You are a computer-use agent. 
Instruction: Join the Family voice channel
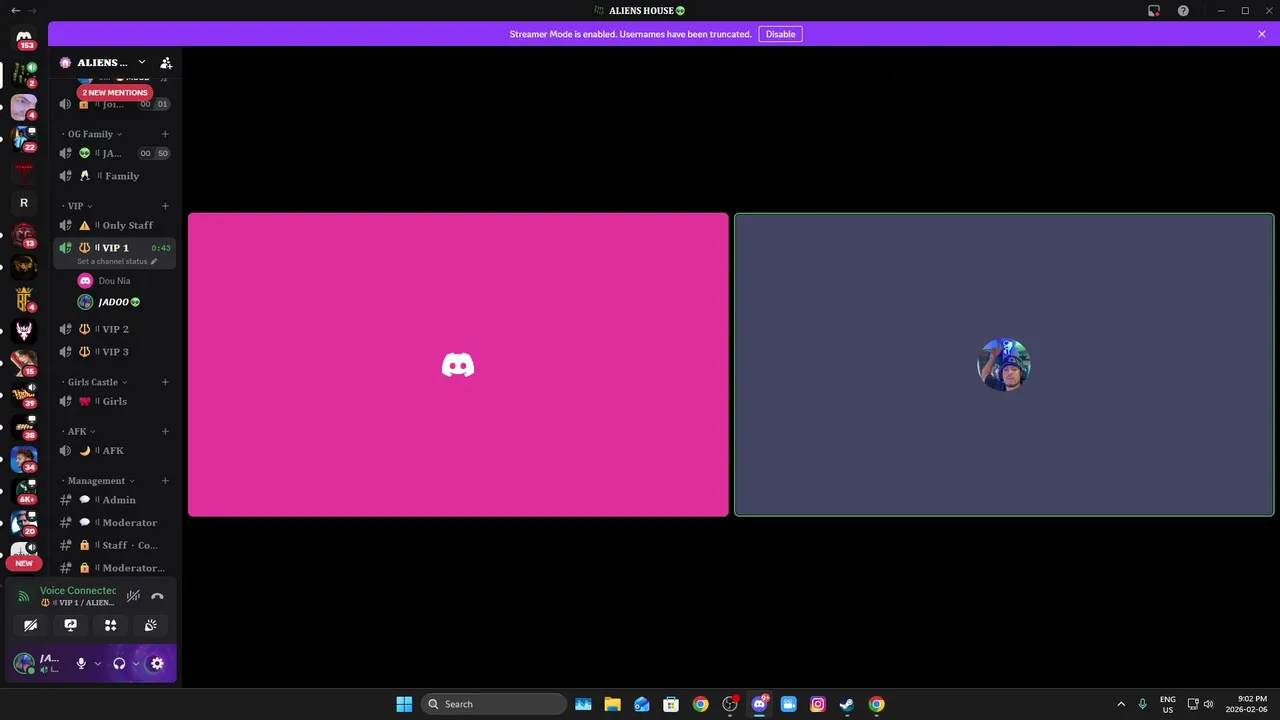114,176
